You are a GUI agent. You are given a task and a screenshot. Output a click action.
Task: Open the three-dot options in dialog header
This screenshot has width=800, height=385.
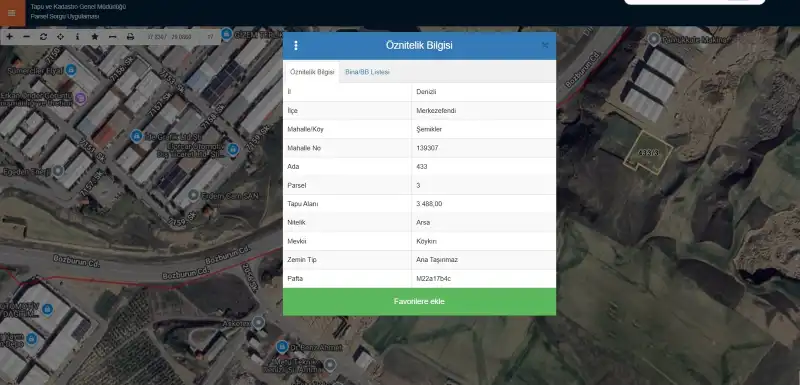click(x=295, y=45)
